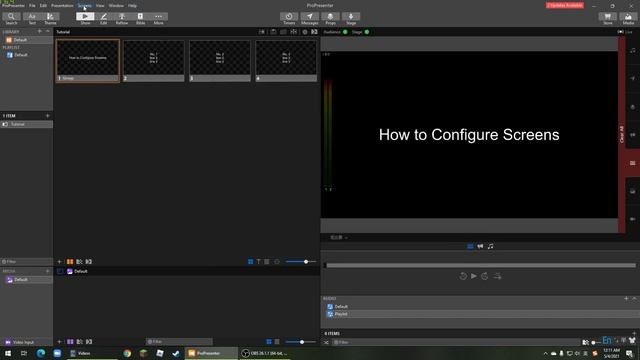Screen dimensions: 640x360
Task: Open the Timers panel
Action: 289,18
